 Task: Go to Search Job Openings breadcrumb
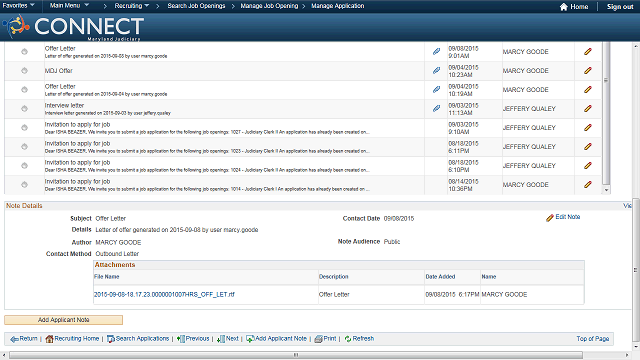tap(196, 6)
